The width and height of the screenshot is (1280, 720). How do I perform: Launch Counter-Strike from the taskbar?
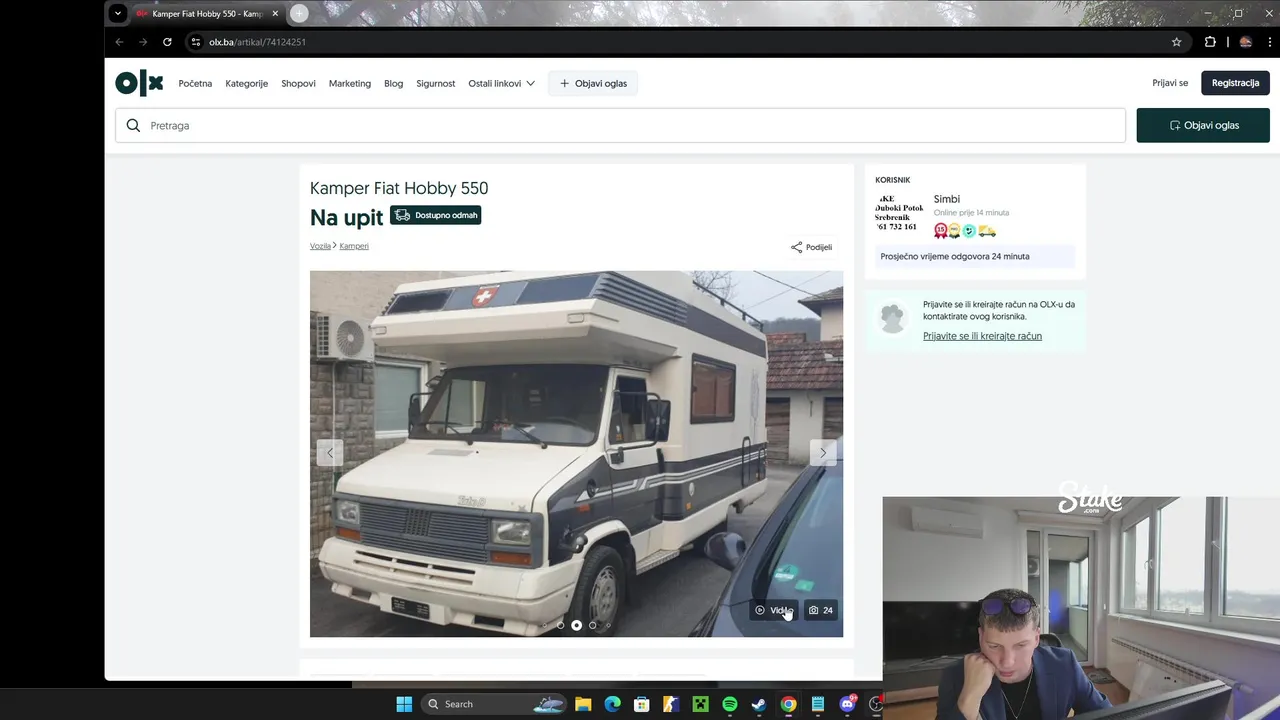pos(671,704)
